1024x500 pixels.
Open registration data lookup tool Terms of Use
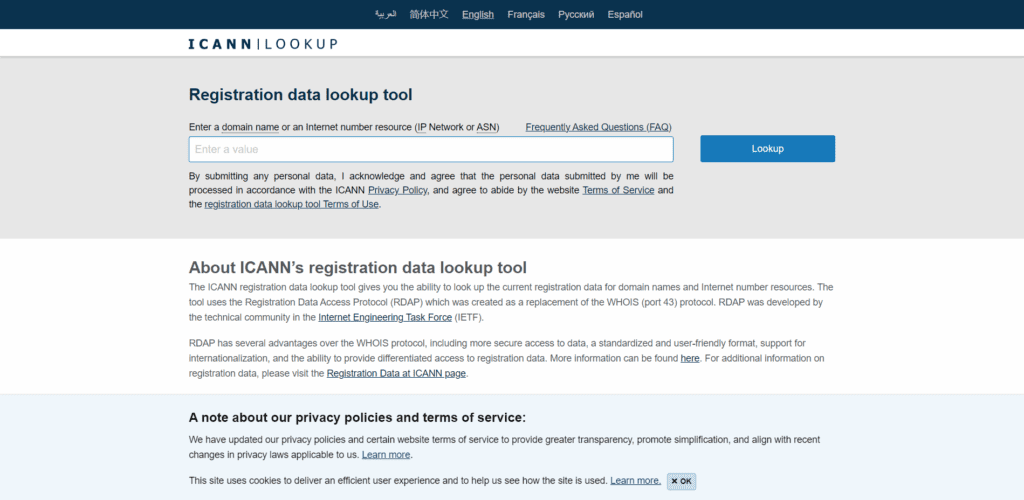[291, 204]
